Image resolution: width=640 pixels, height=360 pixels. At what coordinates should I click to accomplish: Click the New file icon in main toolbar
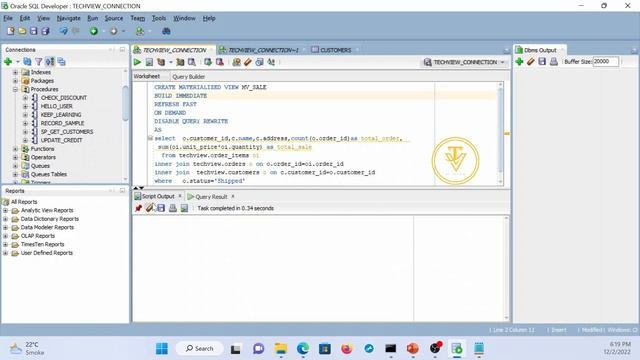[x=11, y=31]
